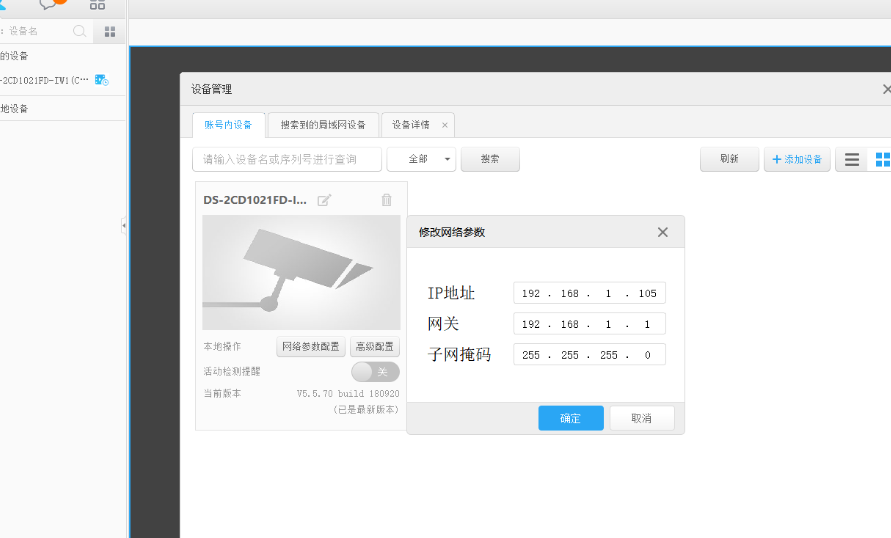Viewport: 891px width, 538px height.
Task: Click the 网关 input field
Action: click(x=589, y=324)
